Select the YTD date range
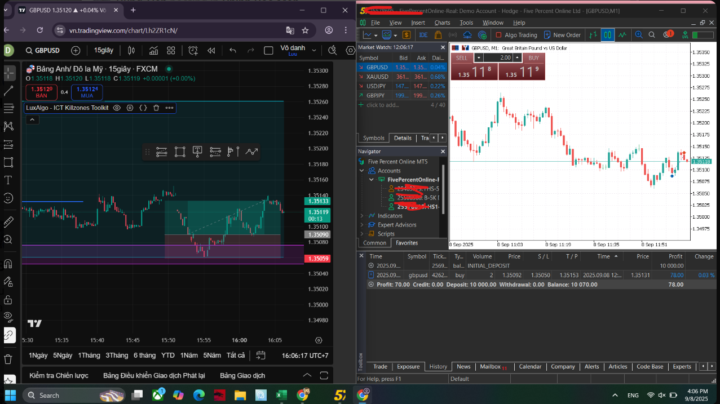 [168, 355]
